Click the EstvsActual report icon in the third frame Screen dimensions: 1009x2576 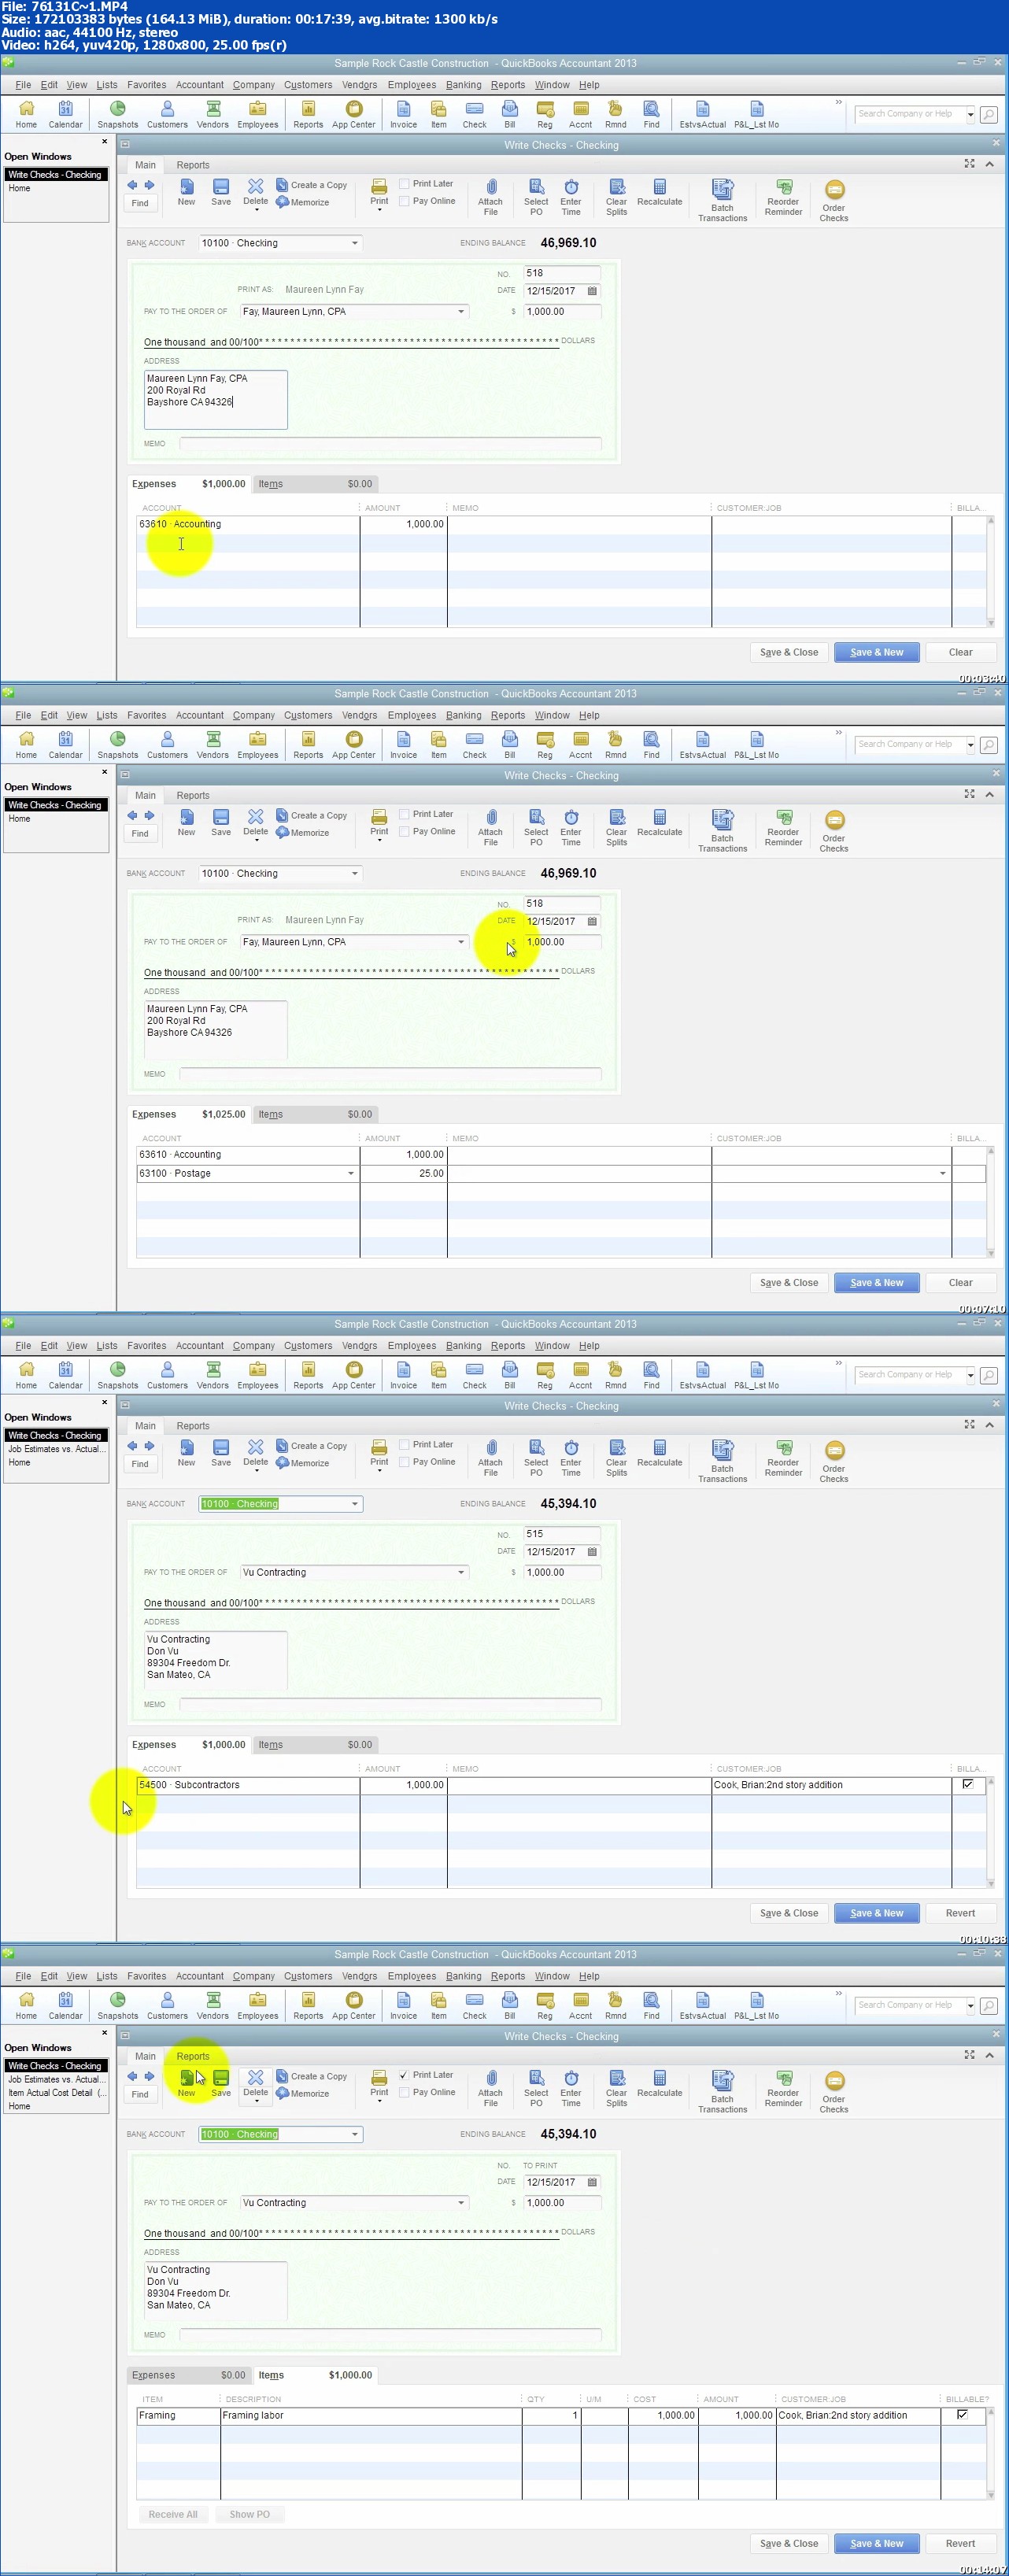tap(702, 1375)
